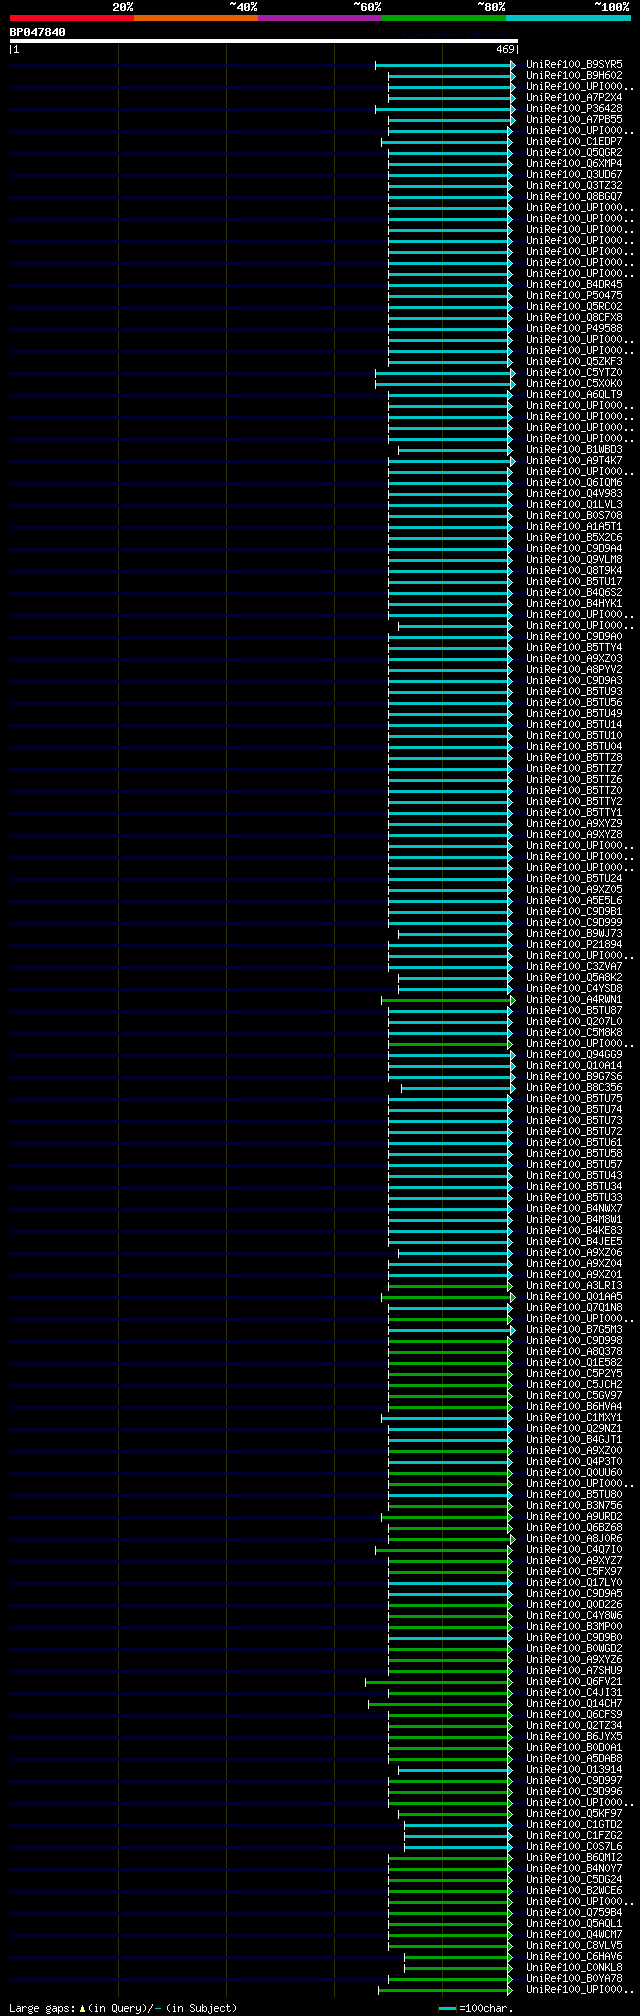Select the UniRef100_Q01AA5 row label
Image resolution: width=640 pixels, height=2016 pixels.
(574, 1296)
